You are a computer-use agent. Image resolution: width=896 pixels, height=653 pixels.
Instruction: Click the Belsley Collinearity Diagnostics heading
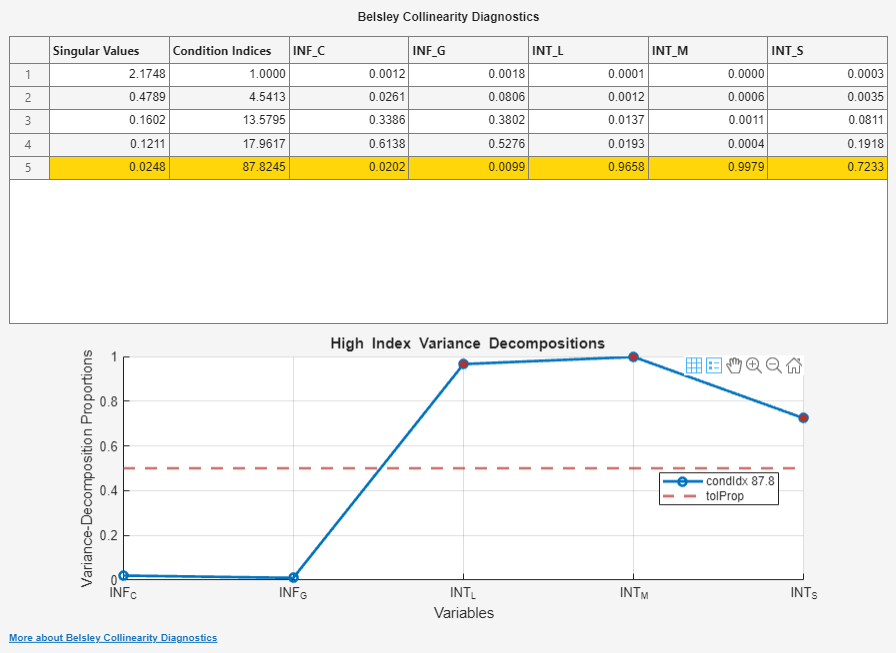tap(448, 17)
